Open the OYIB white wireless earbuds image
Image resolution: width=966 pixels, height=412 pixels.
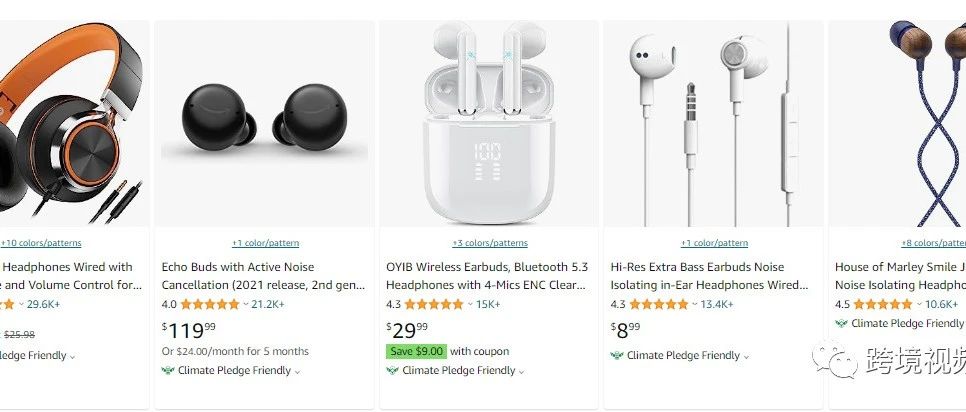click(x=489, y=123)
